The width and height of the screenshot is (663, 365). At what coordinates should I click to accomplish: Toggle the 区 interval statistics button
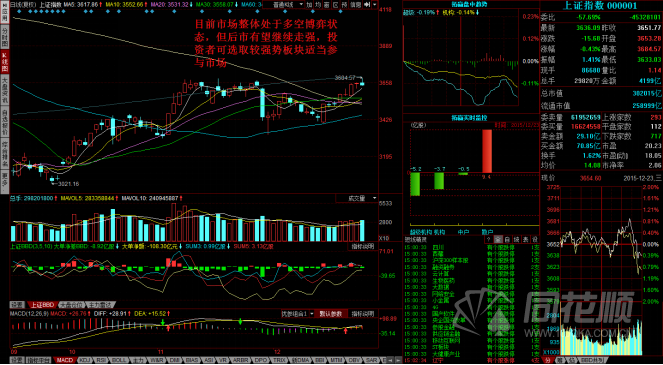coord(336,5)
